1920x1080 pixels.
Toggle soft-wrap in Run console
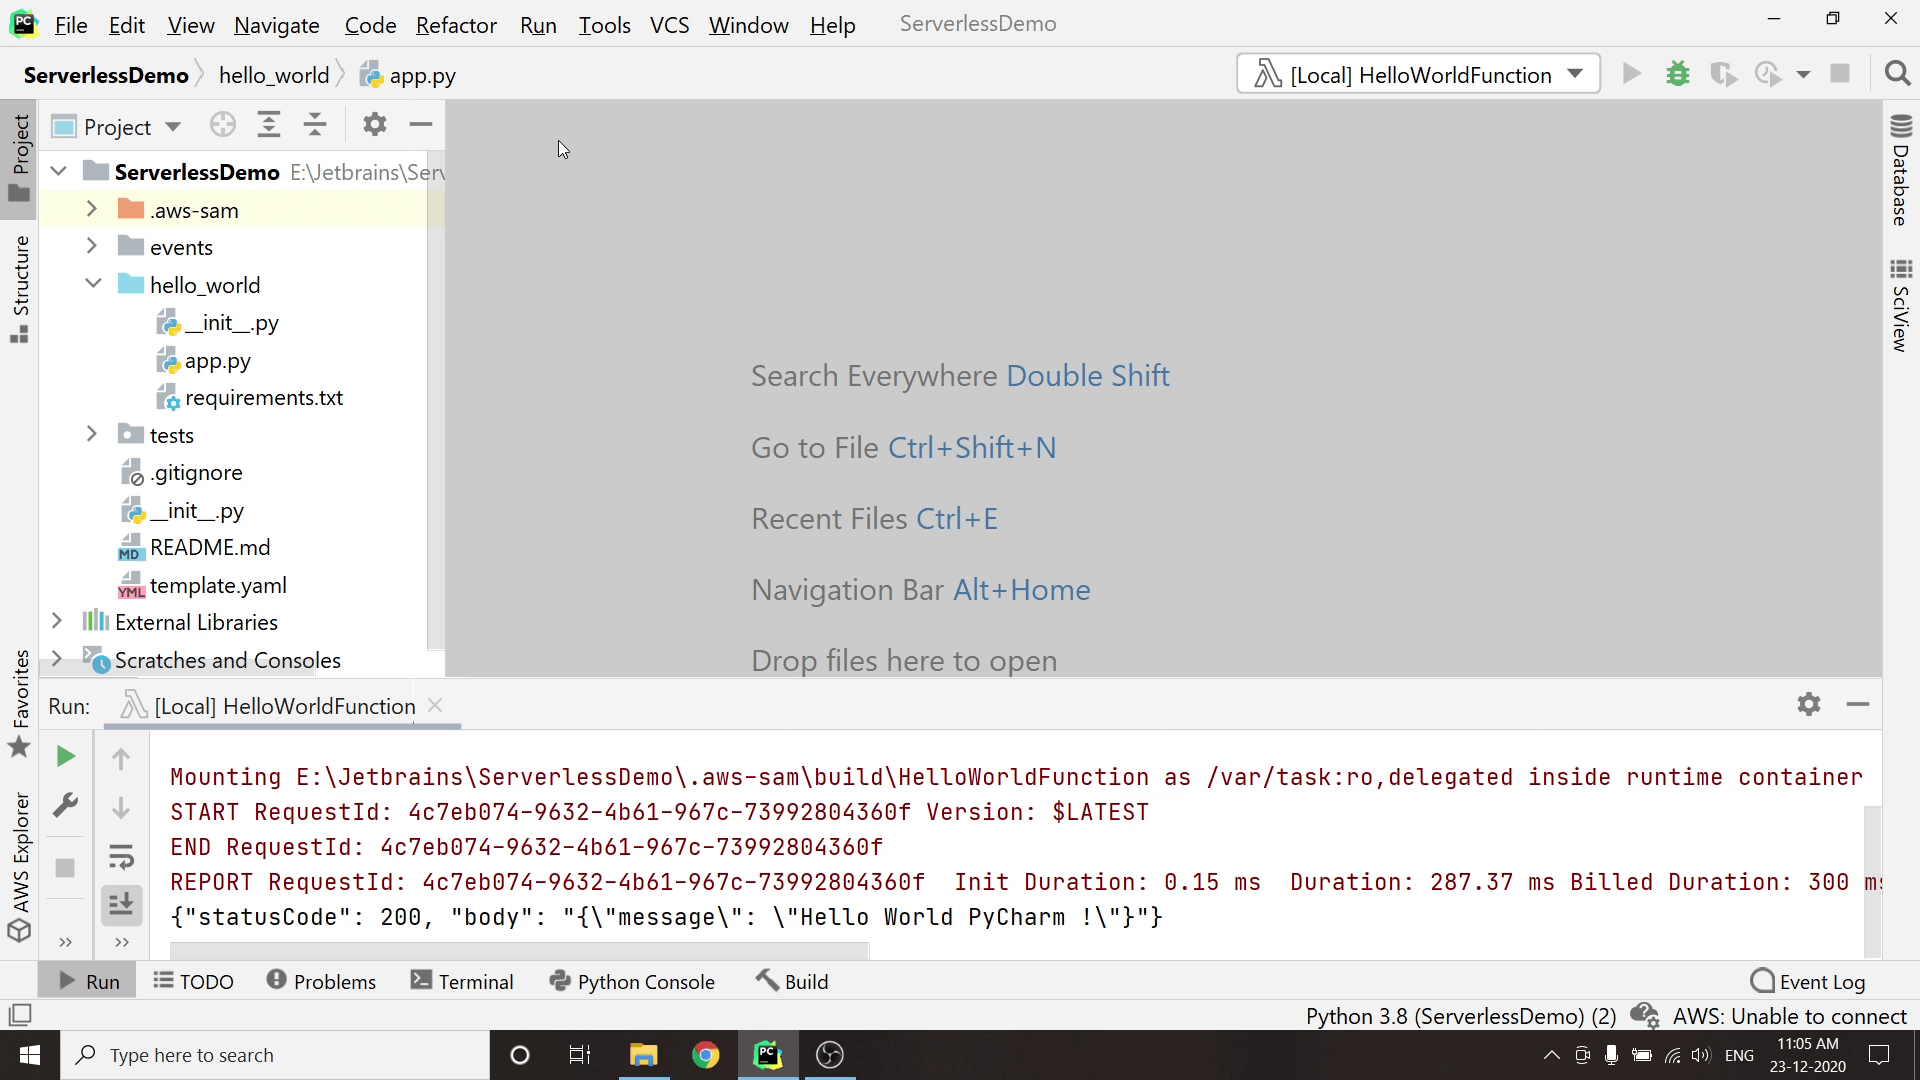pyautogui.click(x=121, y=857)
